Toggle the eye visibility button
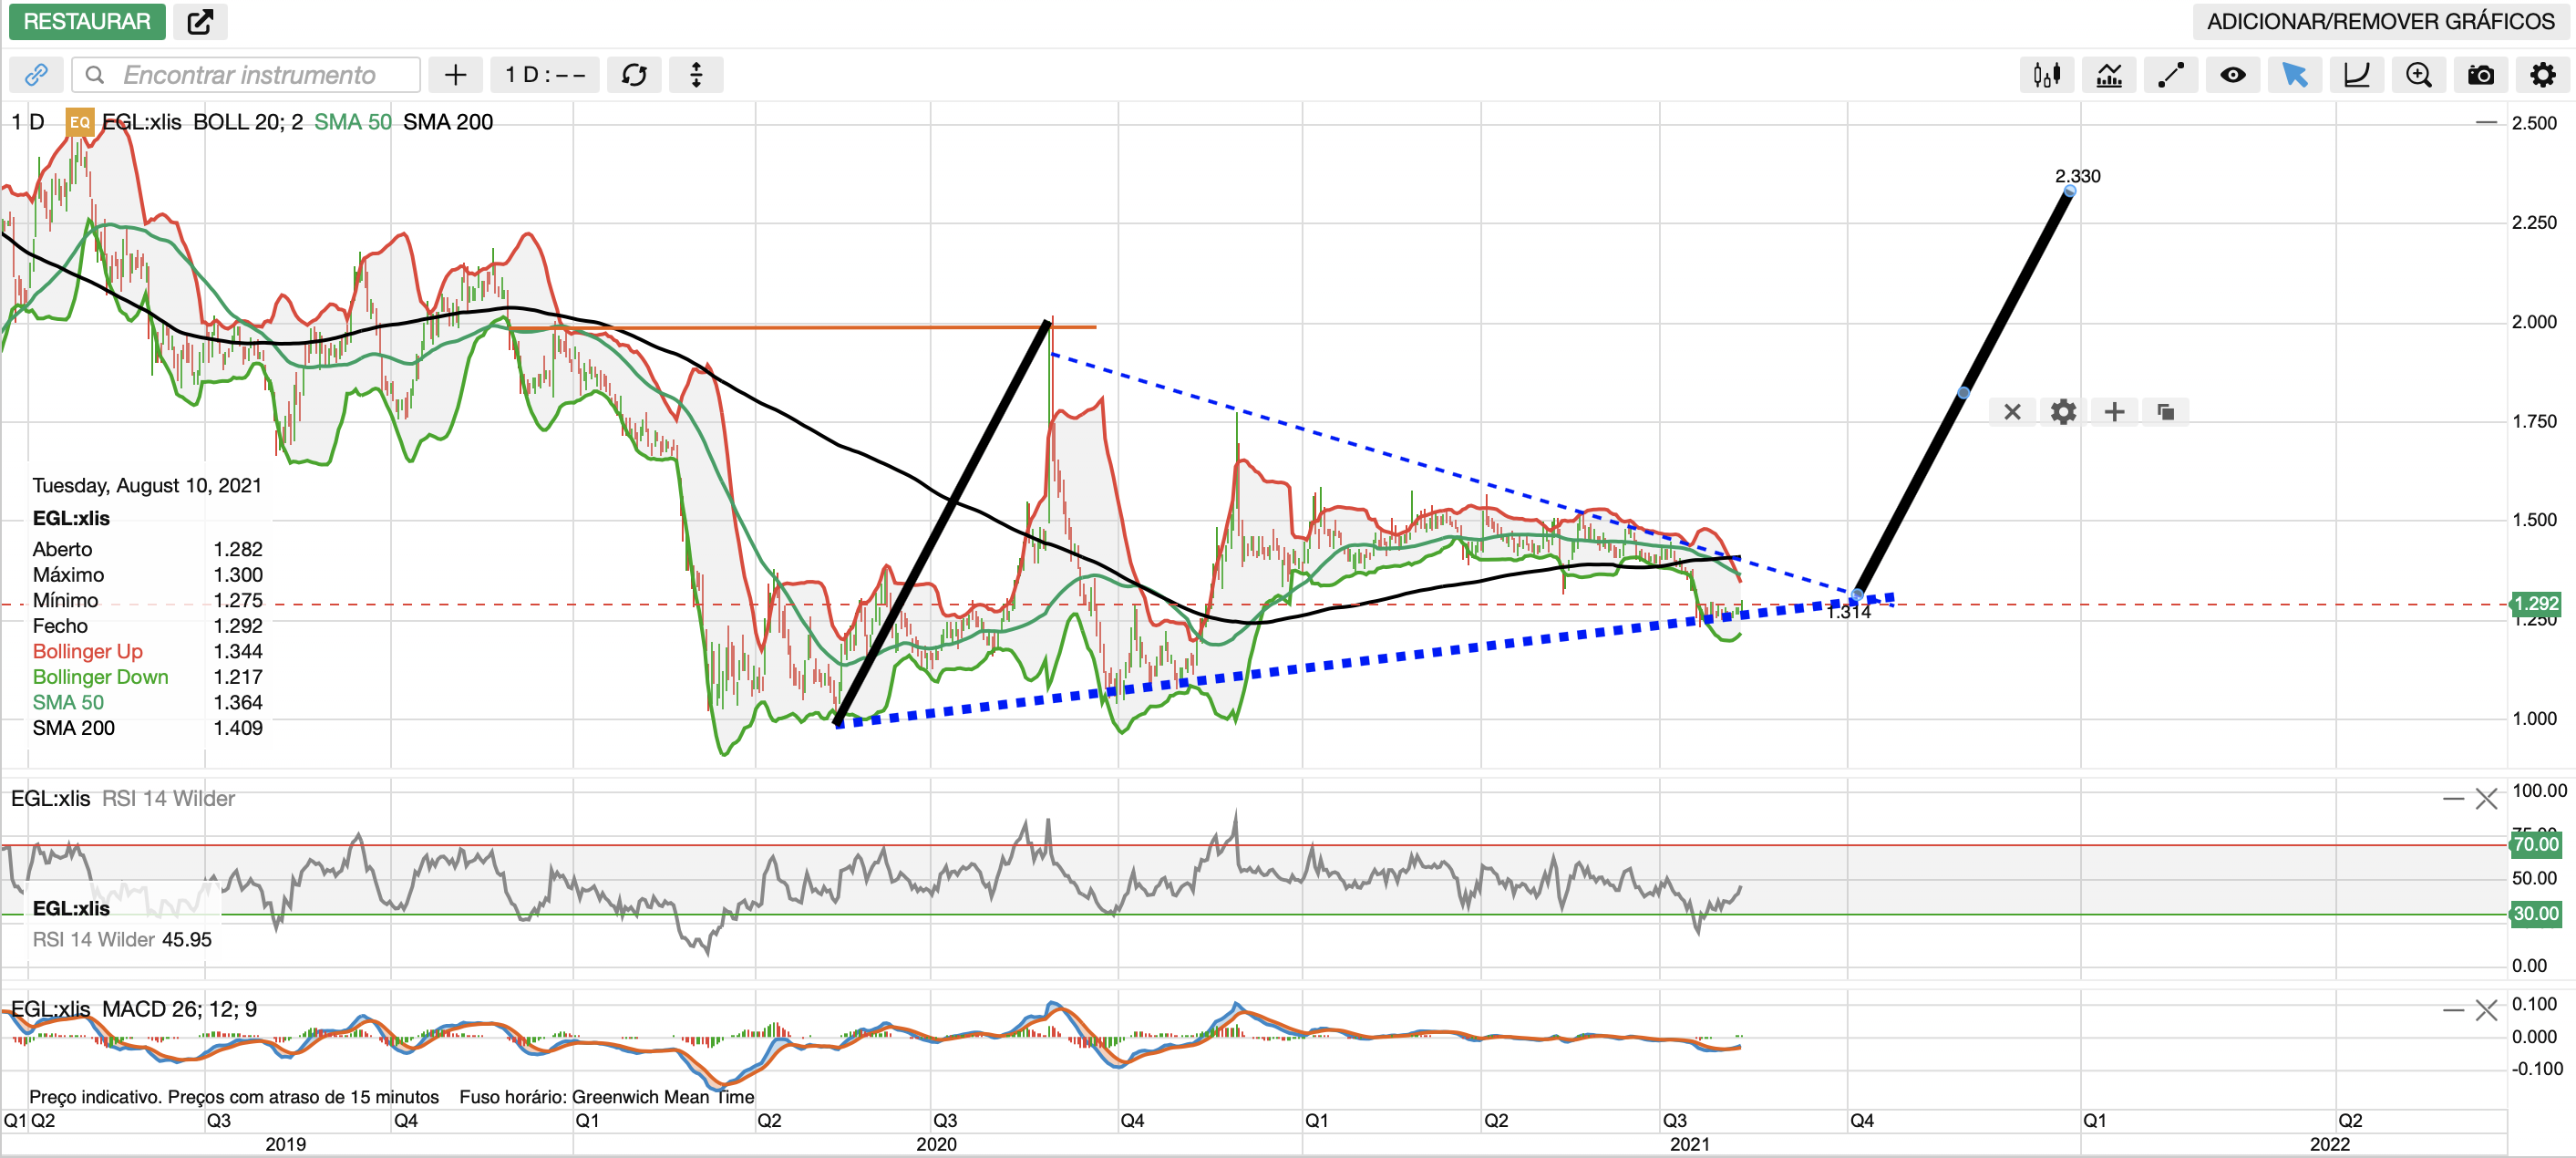The image size is (2576, 1158). (x=2232, y=75)
